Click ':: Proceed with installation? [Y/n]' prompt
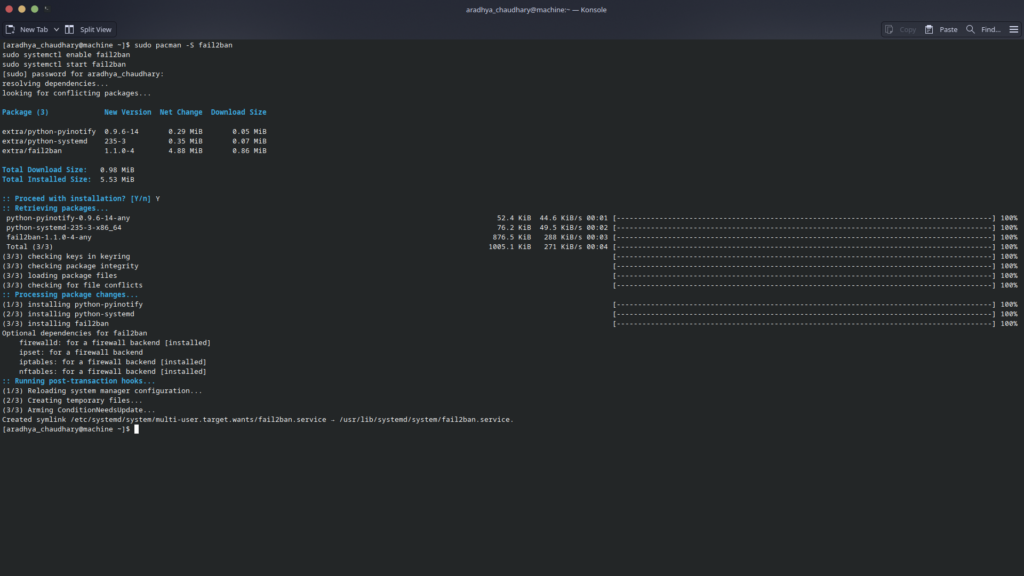This screenshot has width=1024, height=576. click(76, 199)
